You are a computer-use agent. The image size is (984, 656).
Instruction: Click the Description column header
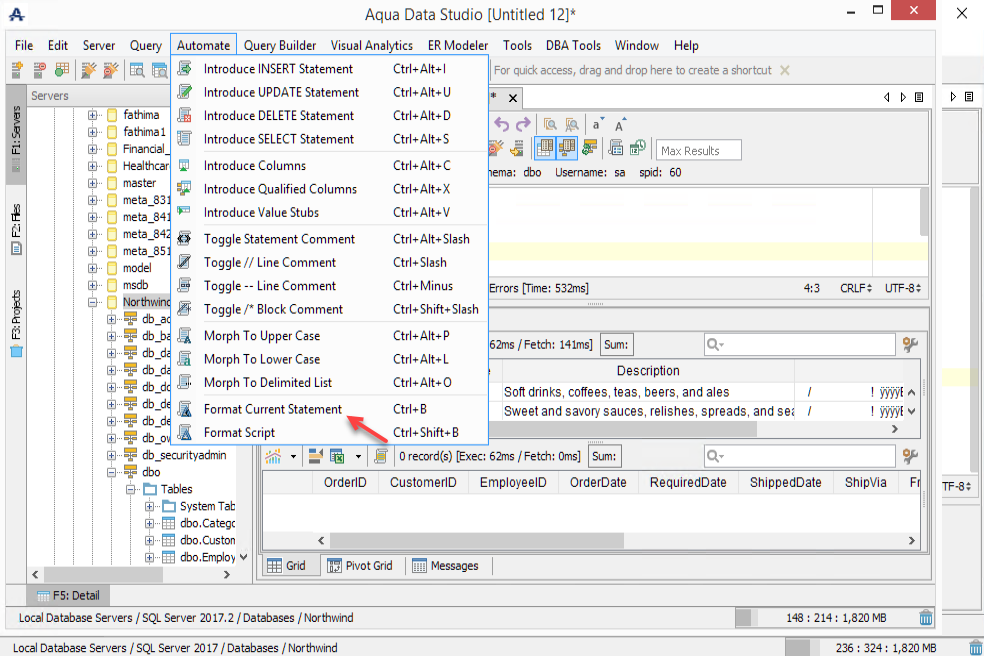pos(648,370)
